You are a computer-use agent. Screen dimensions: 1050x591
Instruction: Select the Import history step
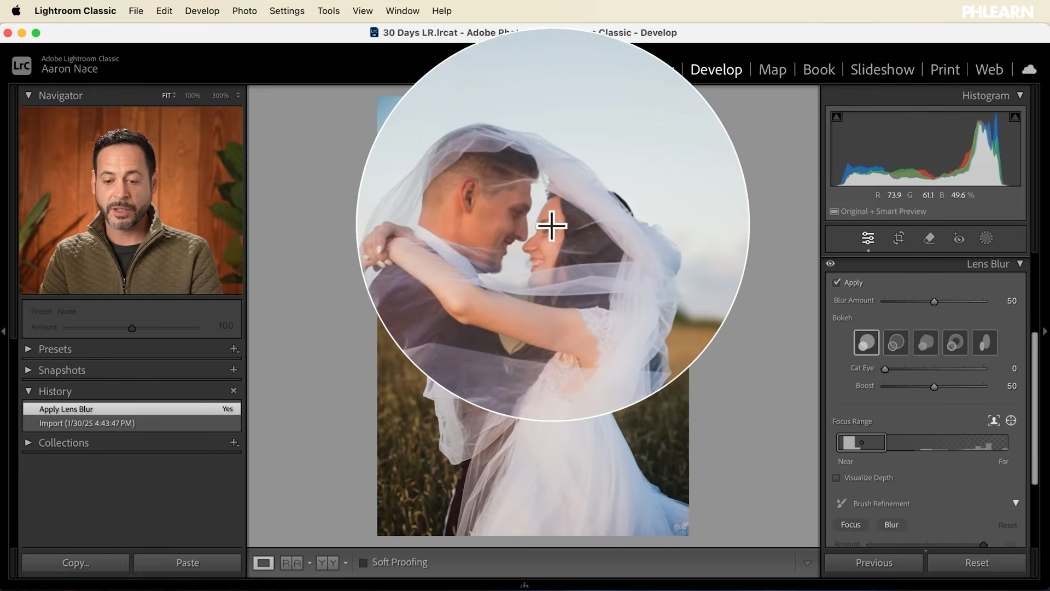tap(132, 423)
